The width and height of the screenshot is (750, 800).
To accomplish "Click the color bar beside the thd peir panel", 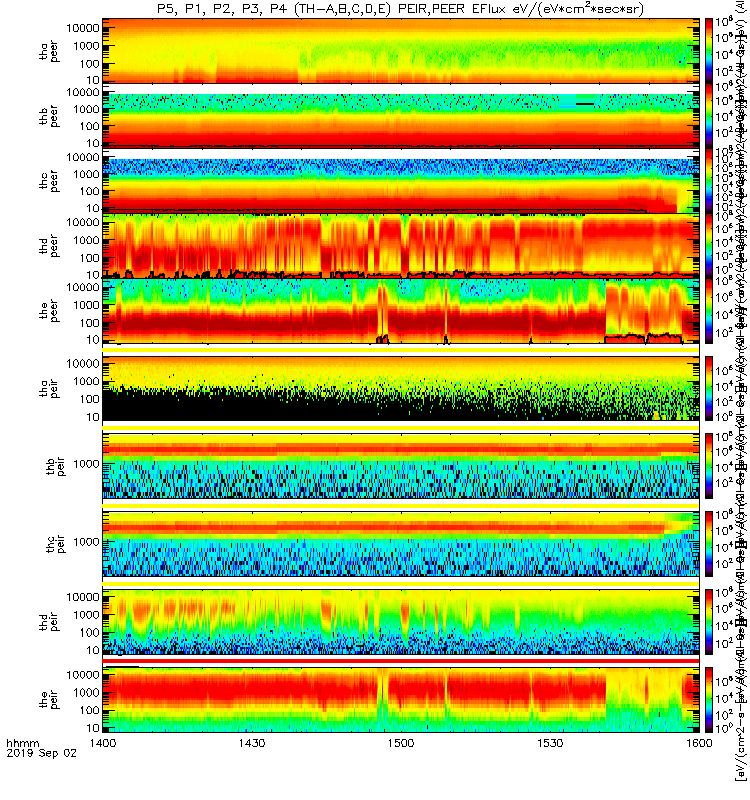I will tap(709, 621).
